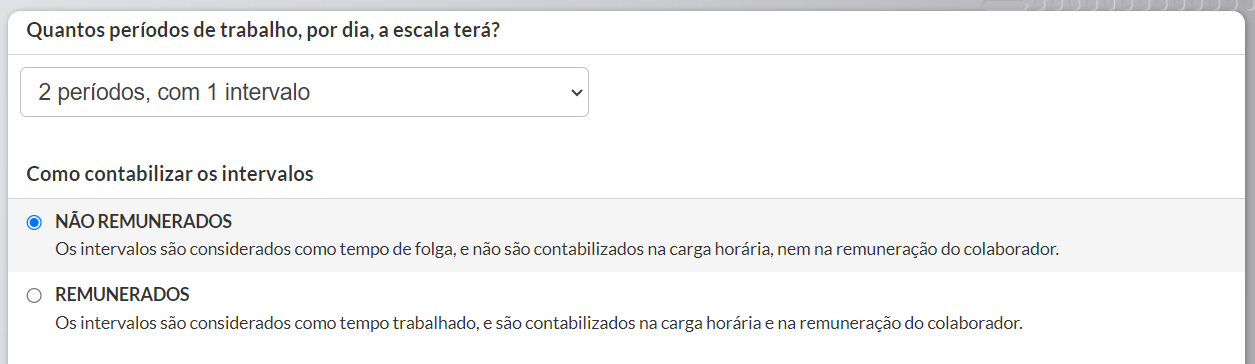The width and height of the screenshot is (1255, 364).
Task: Click the white row of the REMUNERADOS option
Action: 627,309
